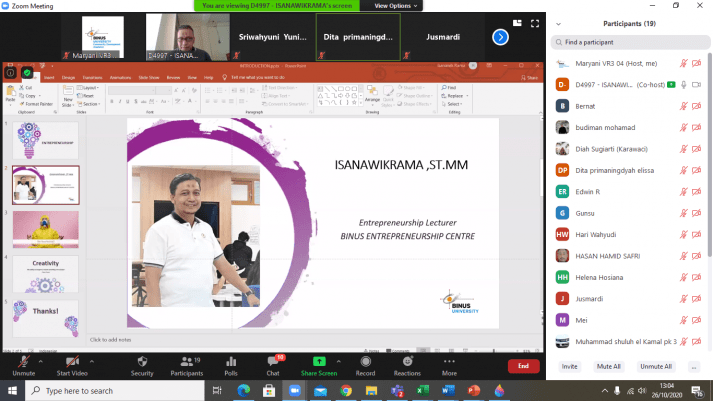Click Find a participant search field

pyautogui.click(x=630, y=42)
